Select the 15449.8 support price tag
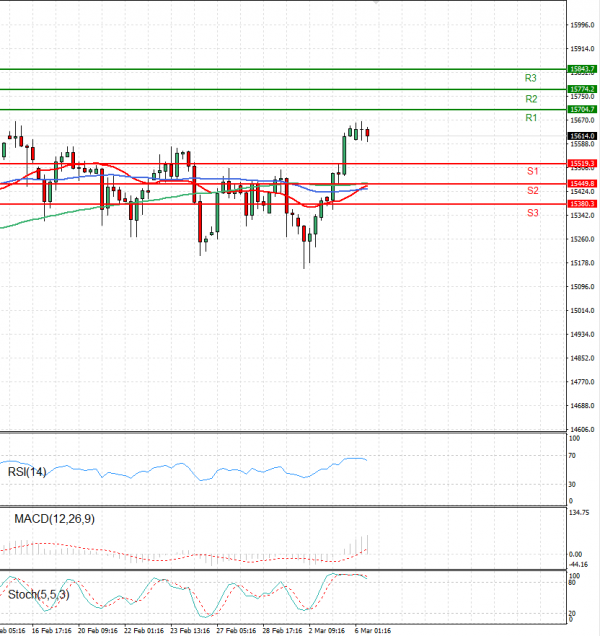Viewport: 600px width, 636px height. click(582, 184)
